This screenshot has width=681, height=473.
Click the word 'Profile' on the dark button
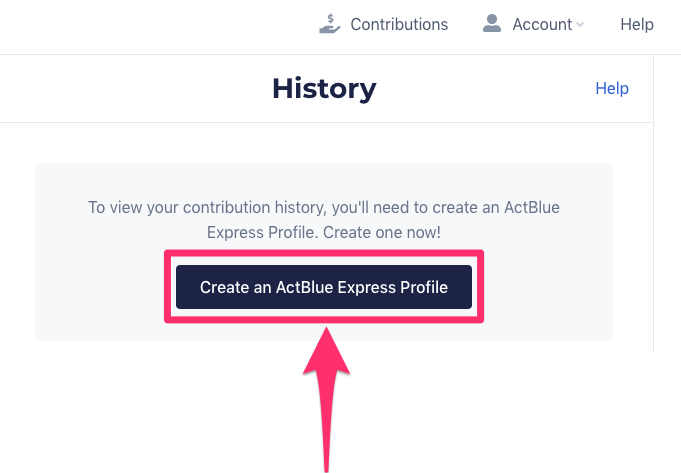(422, 287)
